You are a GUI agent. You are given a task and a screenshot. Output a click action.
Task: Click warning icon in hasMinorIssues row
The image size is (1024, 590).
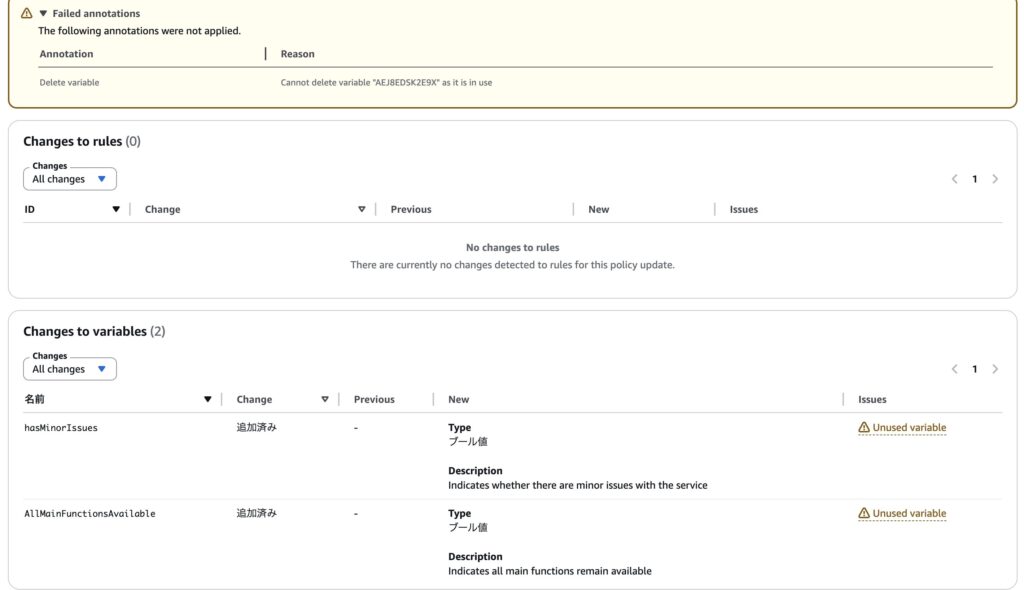(x=863, y=427)
